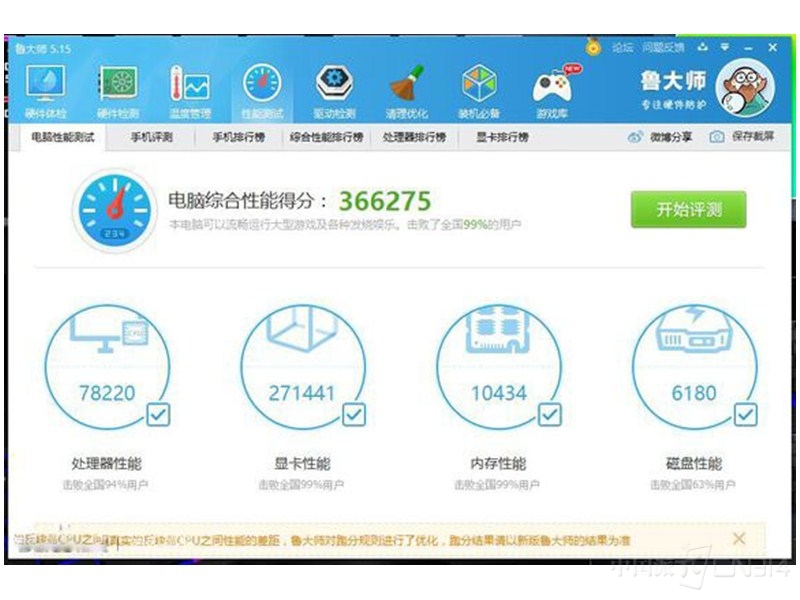Screen dimensions: 800x600
Task: Open 硬件体检 hardware checkup icon
Action: coord(44,86)
